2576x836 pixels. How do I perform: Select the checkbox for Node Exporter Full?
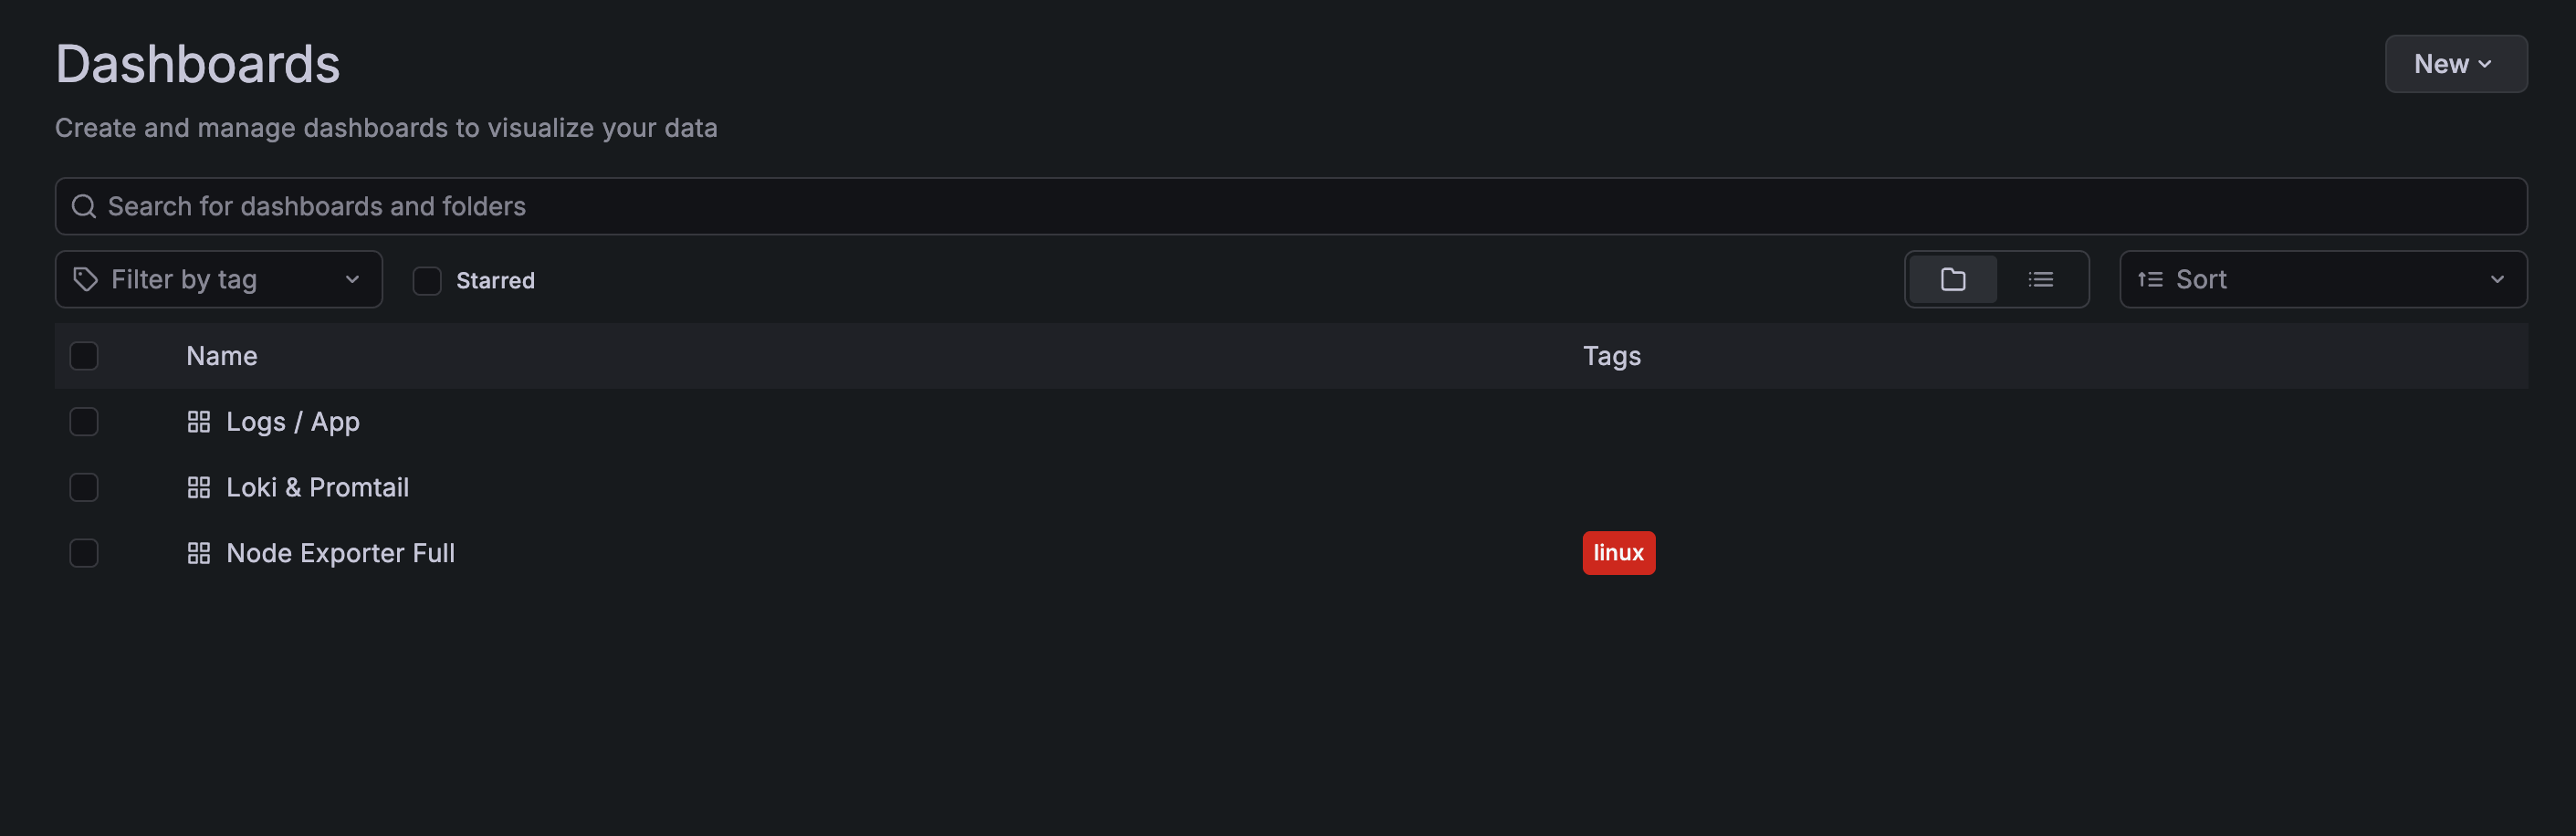tap(84, 552)
